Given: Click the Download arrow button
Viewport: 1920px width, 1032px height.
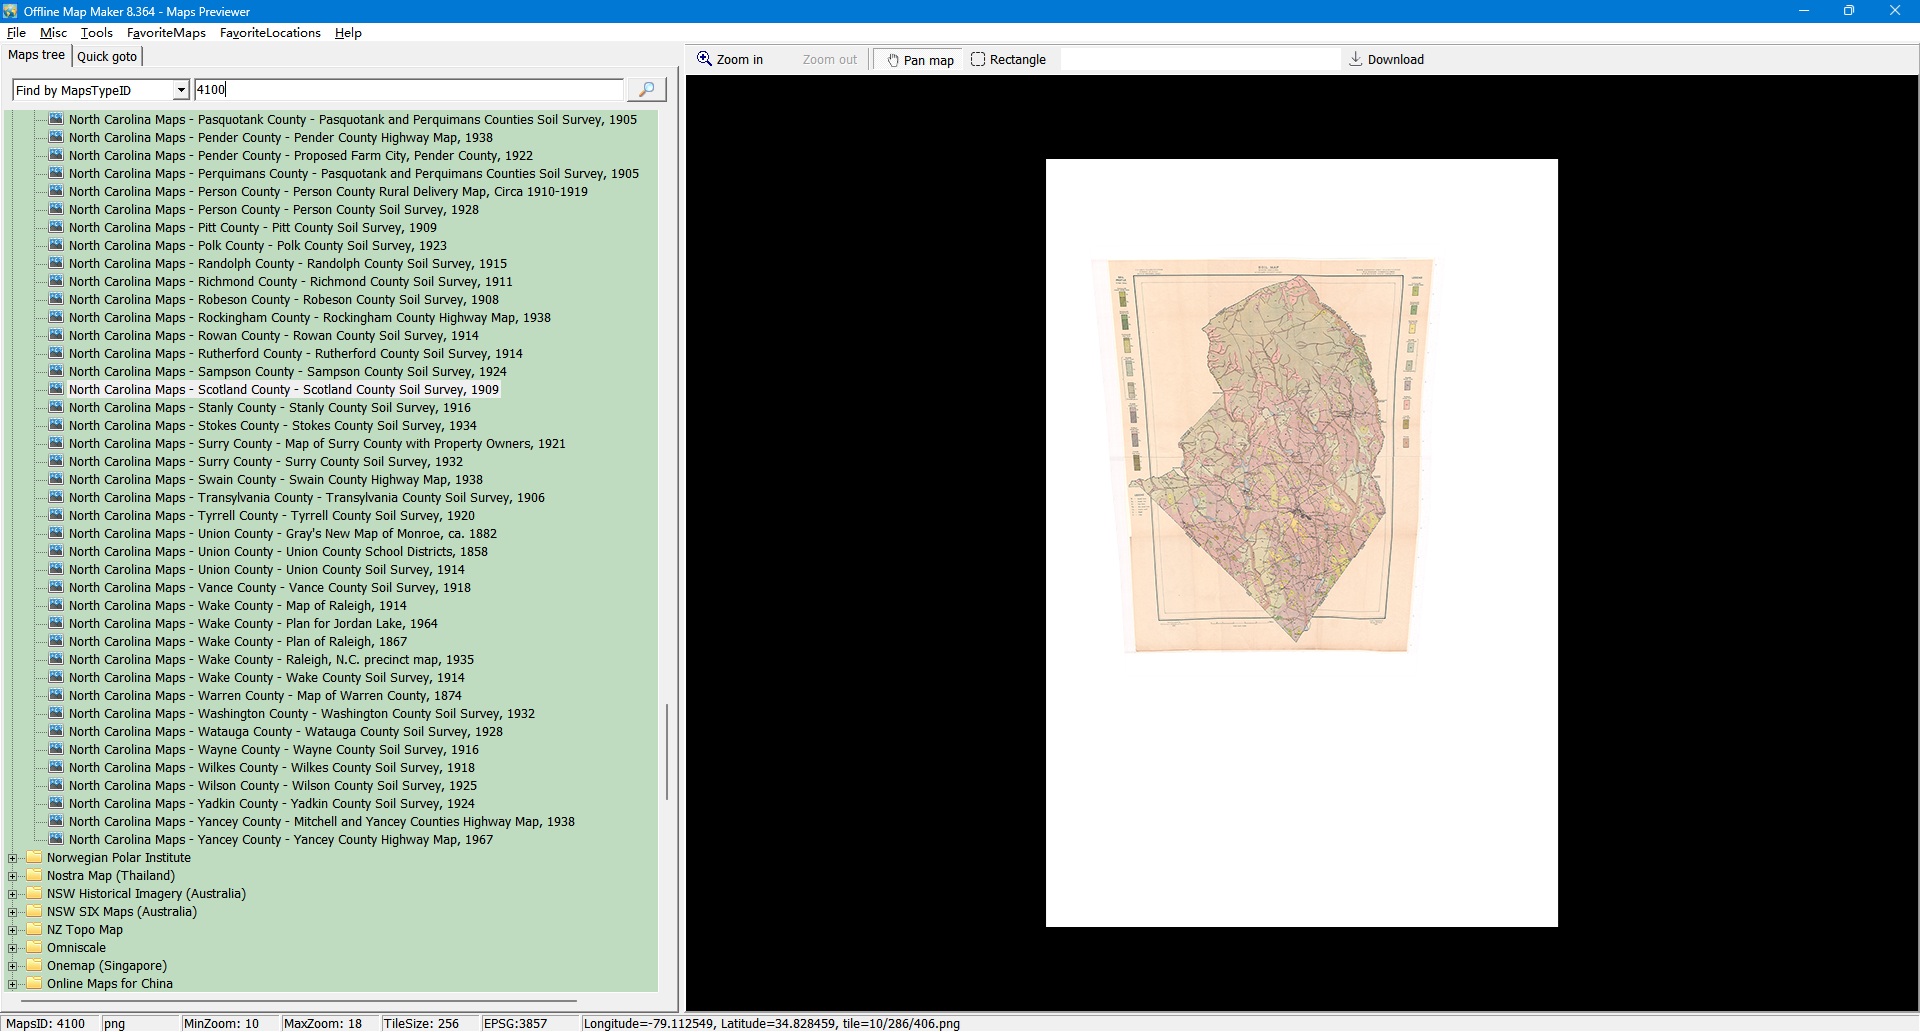Looking at the screenshot, I should [1386, 60].
